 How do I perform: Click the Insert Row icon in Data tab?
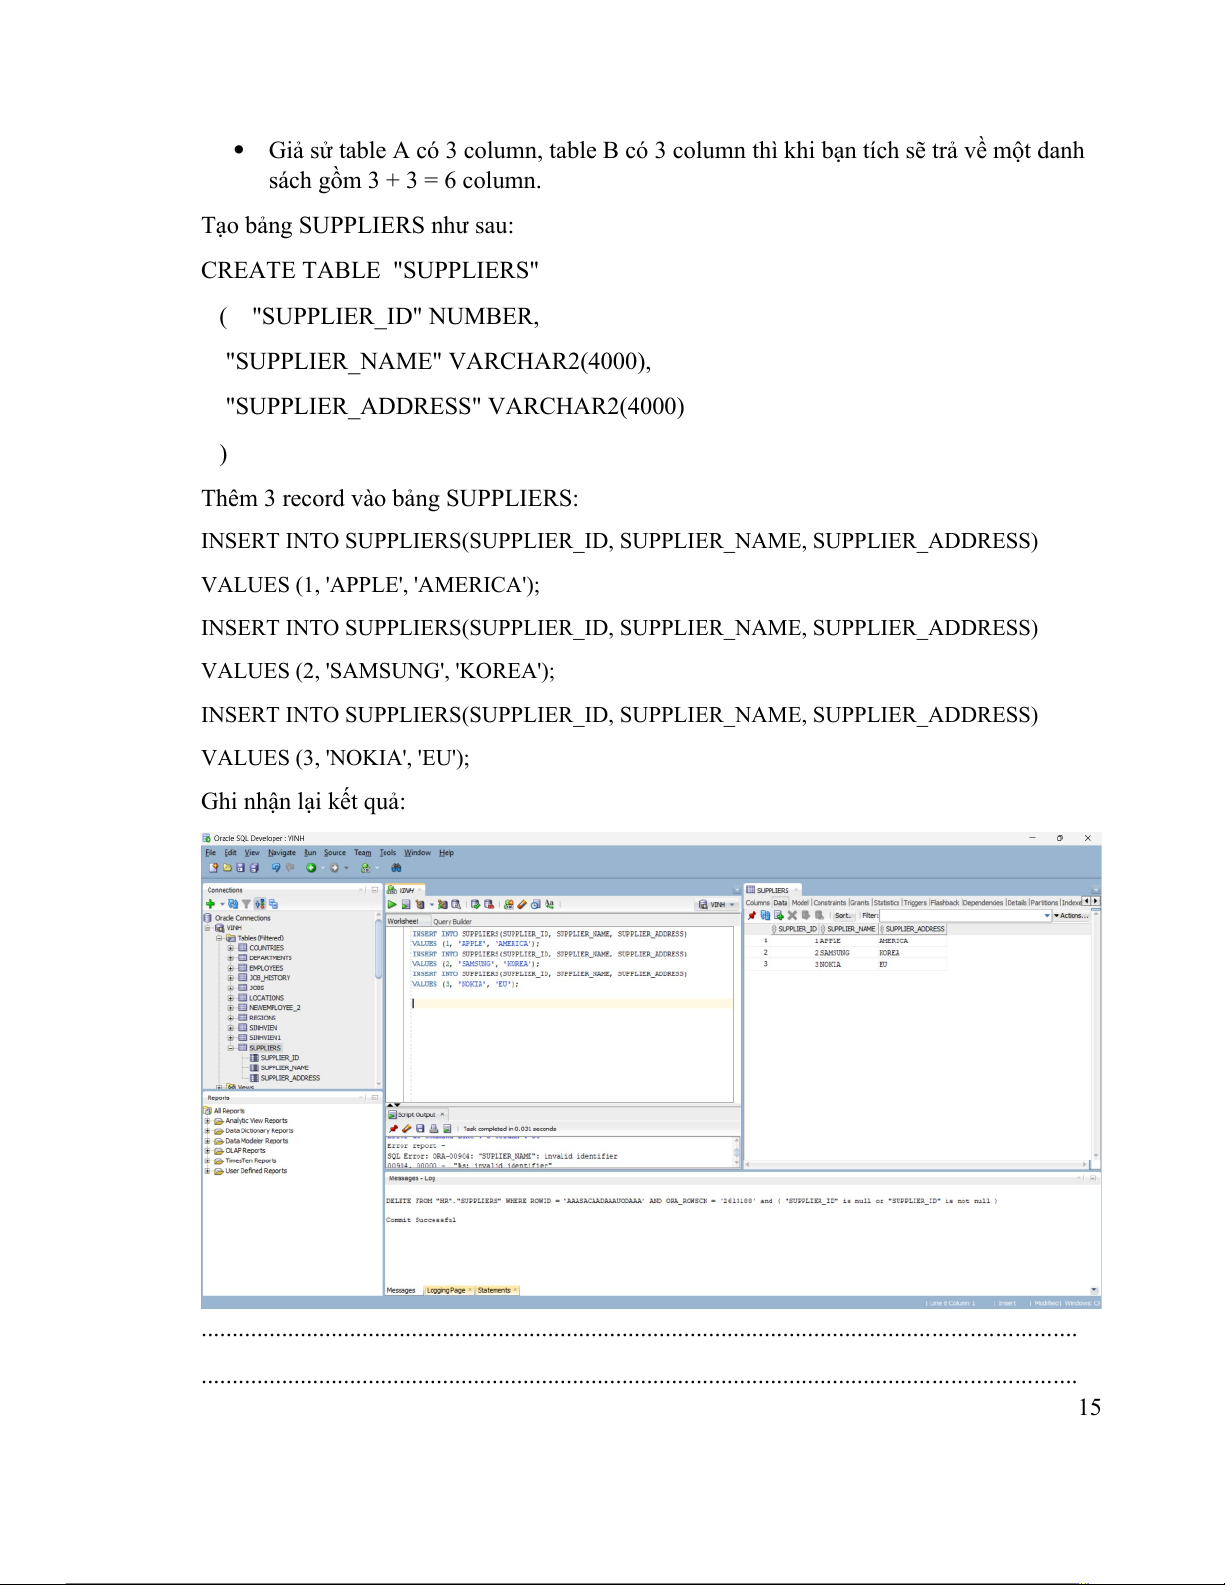(778, 915)
